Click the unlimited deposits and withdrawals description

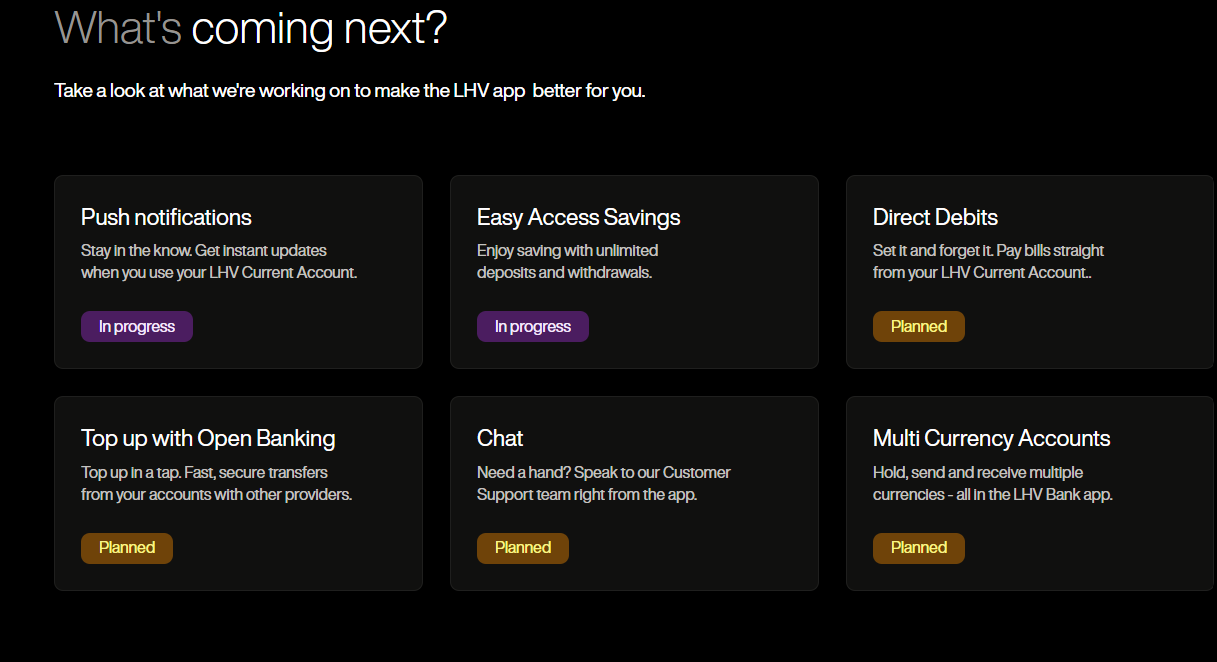567,261
